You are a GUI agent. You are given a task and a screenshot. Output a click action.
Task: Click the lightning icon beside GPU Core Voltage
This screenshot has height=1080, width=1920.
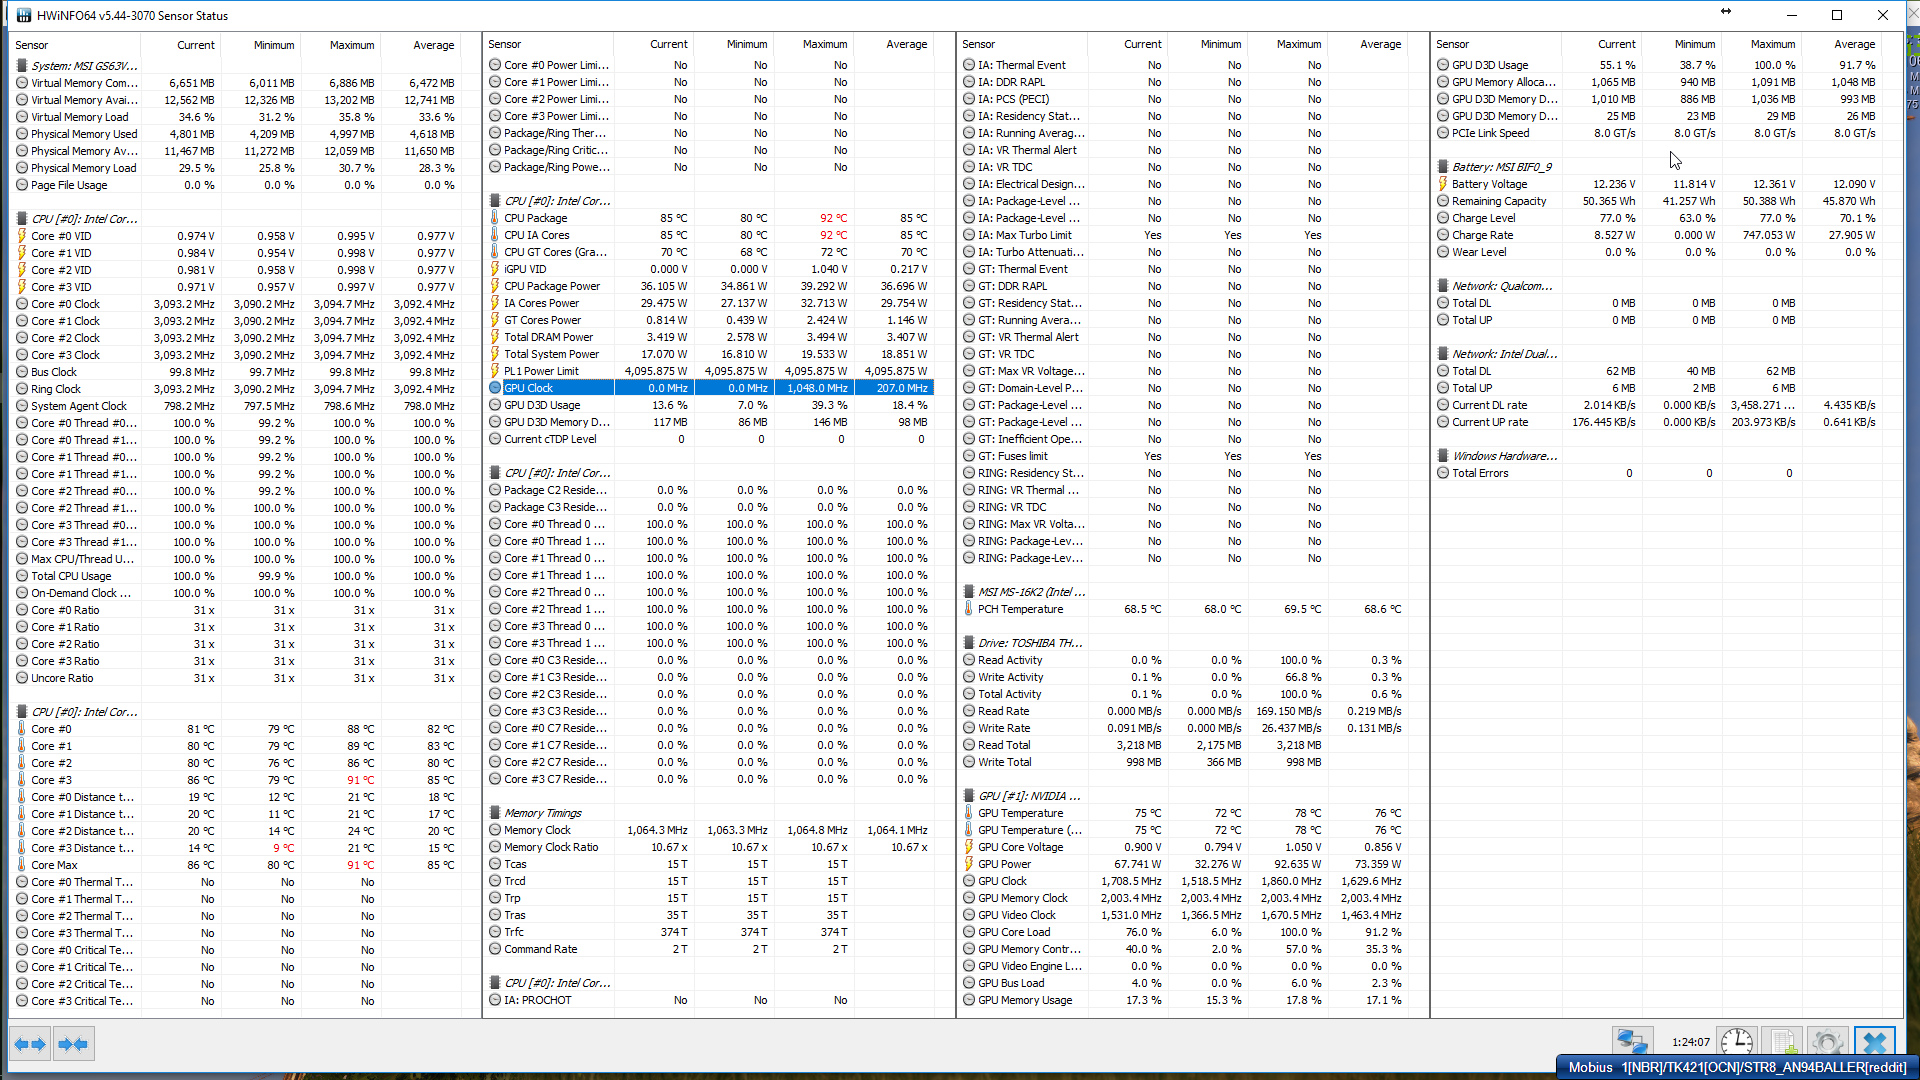(969, 847)
